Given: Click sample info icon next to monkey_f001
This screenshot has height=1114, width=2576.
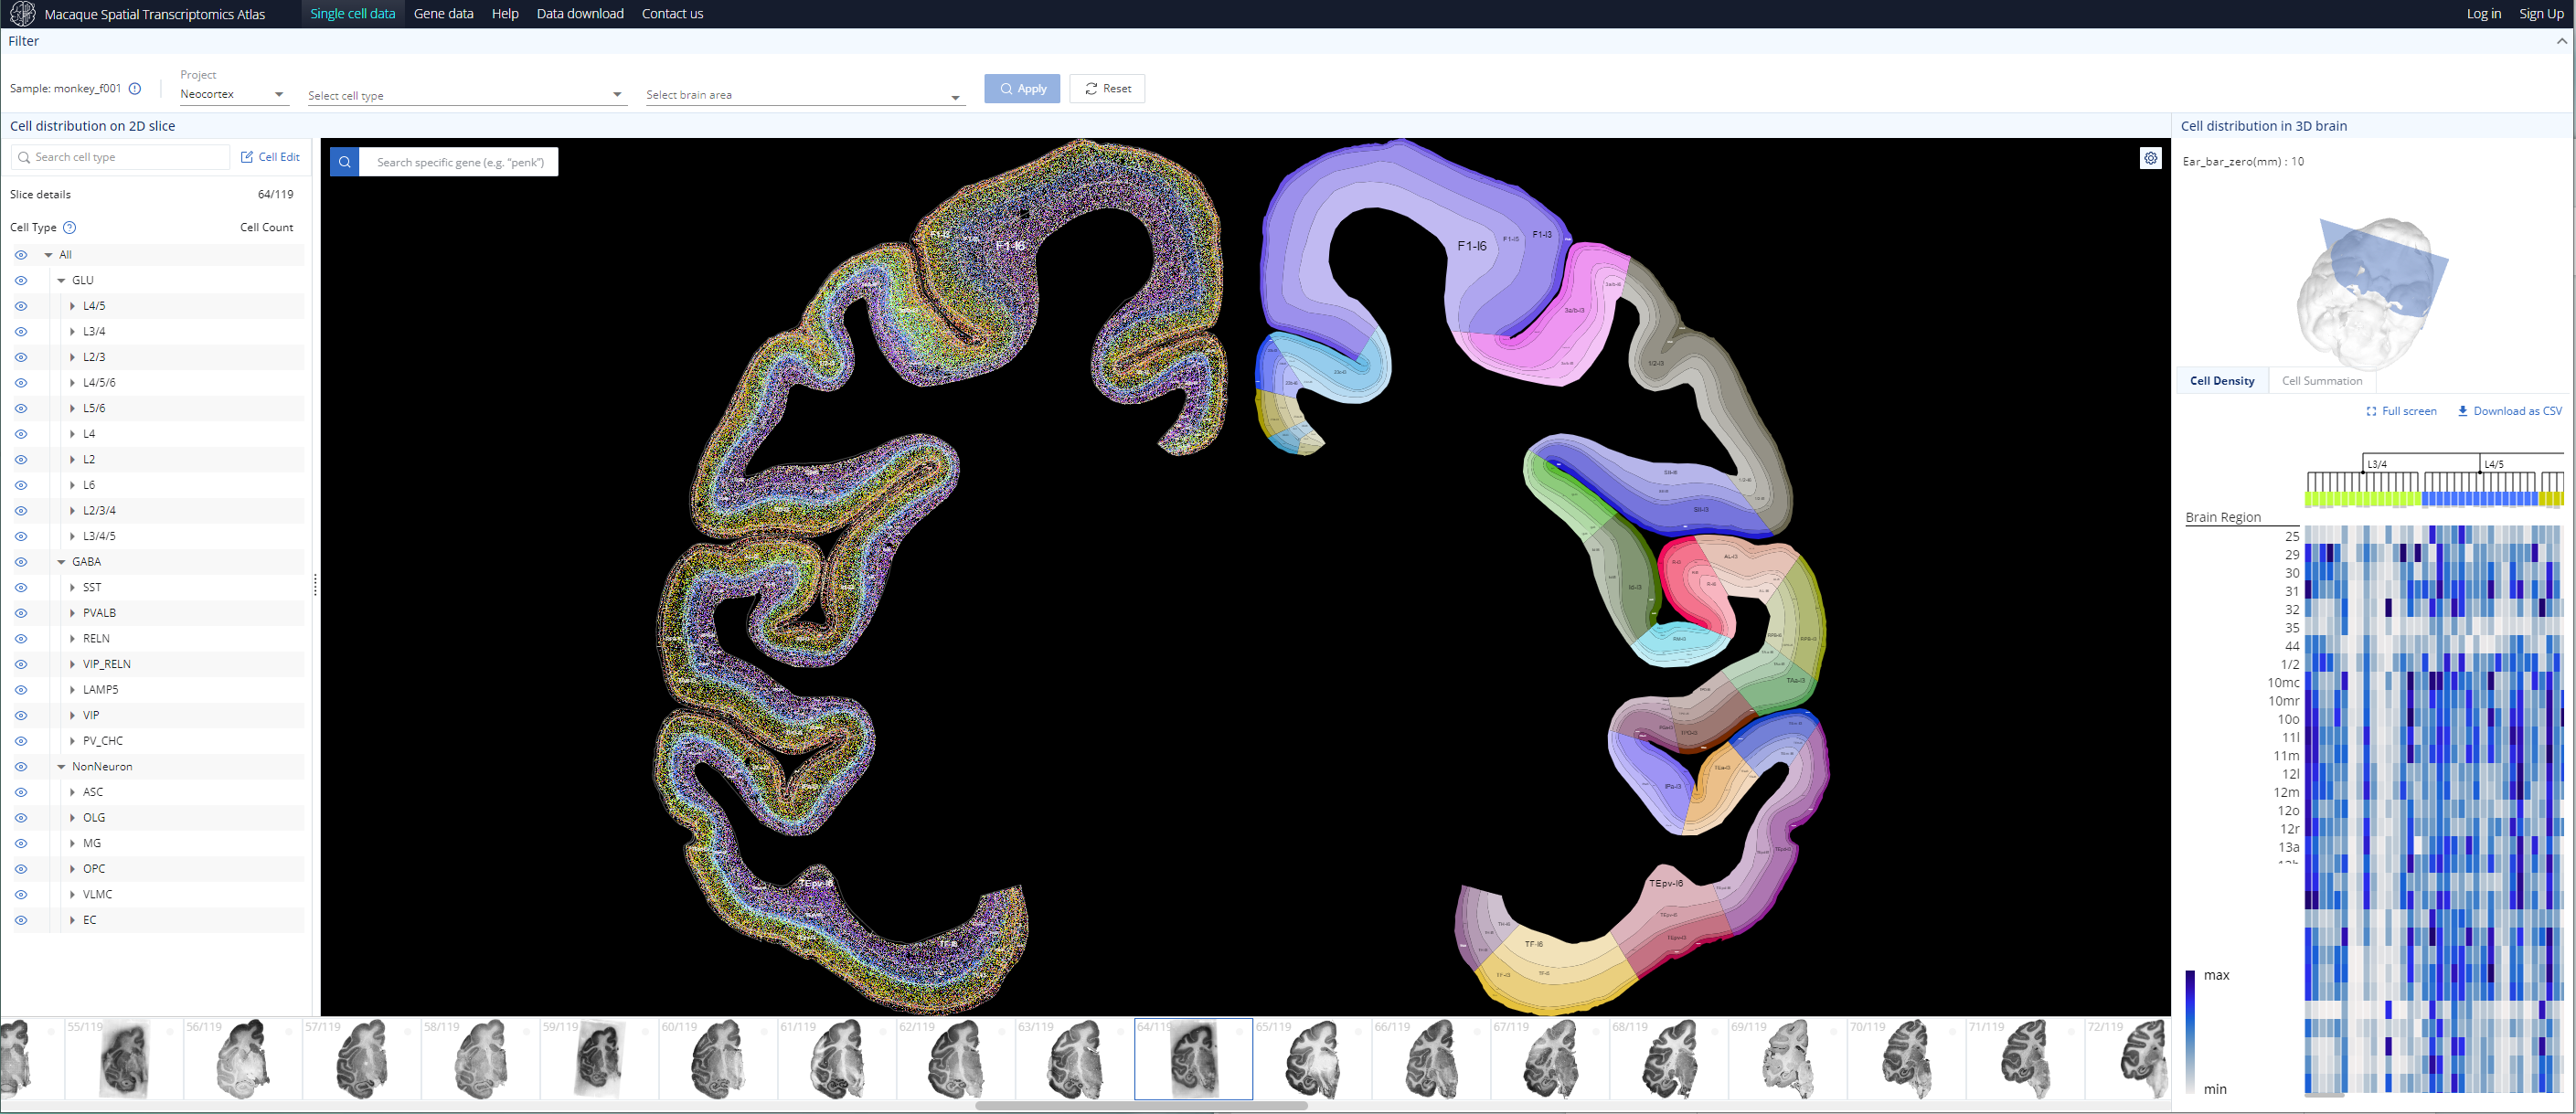Looking at the screenshot, I should click(135, 88).
